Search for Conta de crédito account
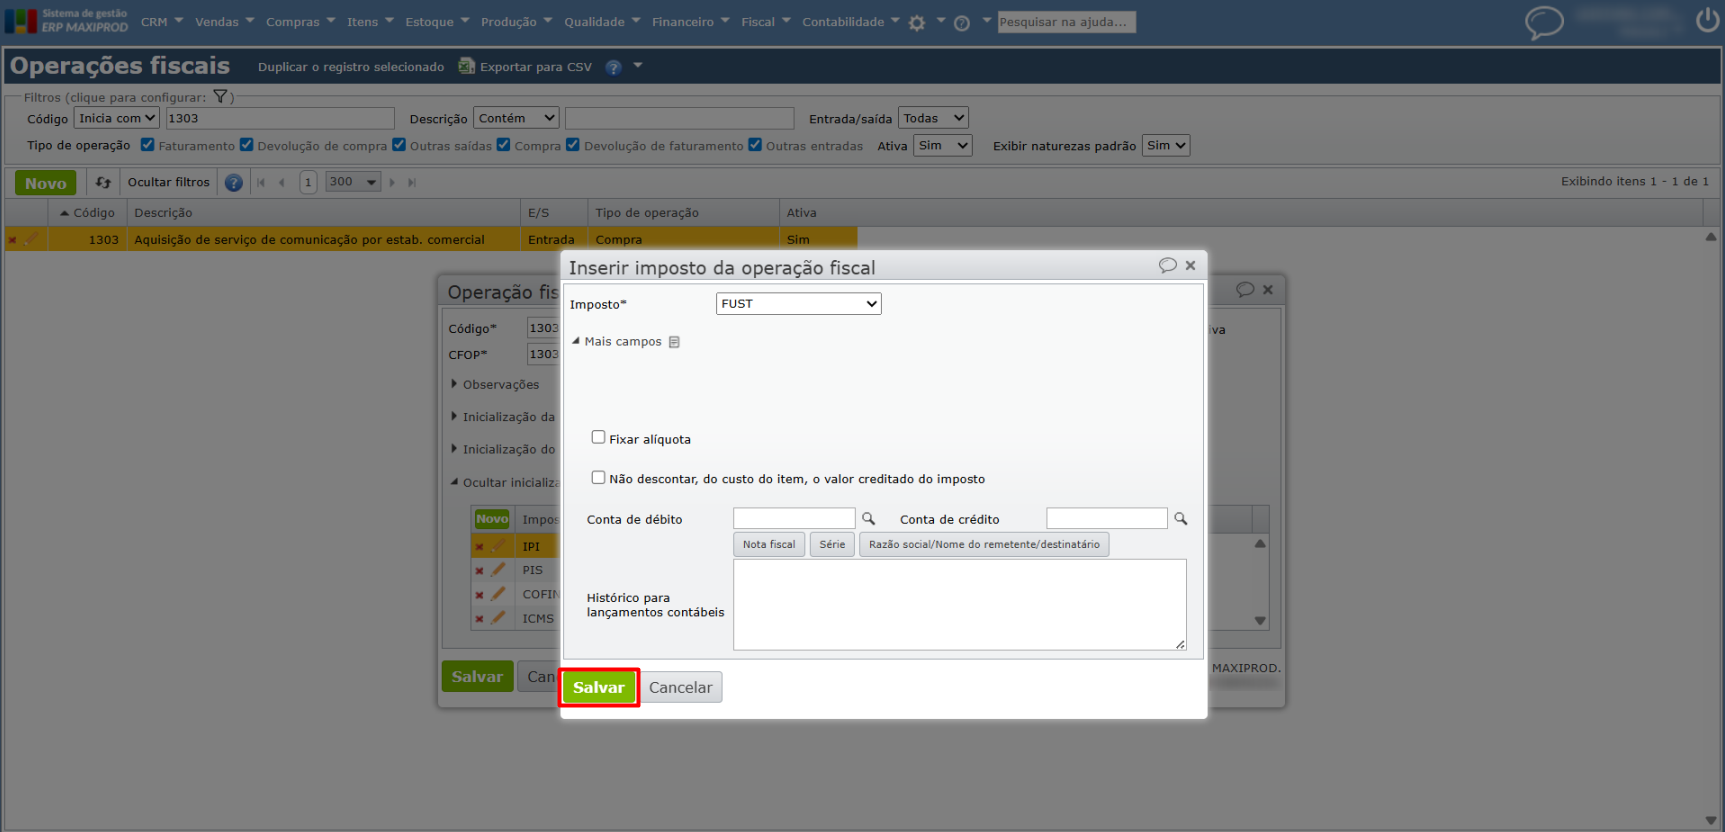The width and height of the screenshot is (1725, 832). 1181,519
